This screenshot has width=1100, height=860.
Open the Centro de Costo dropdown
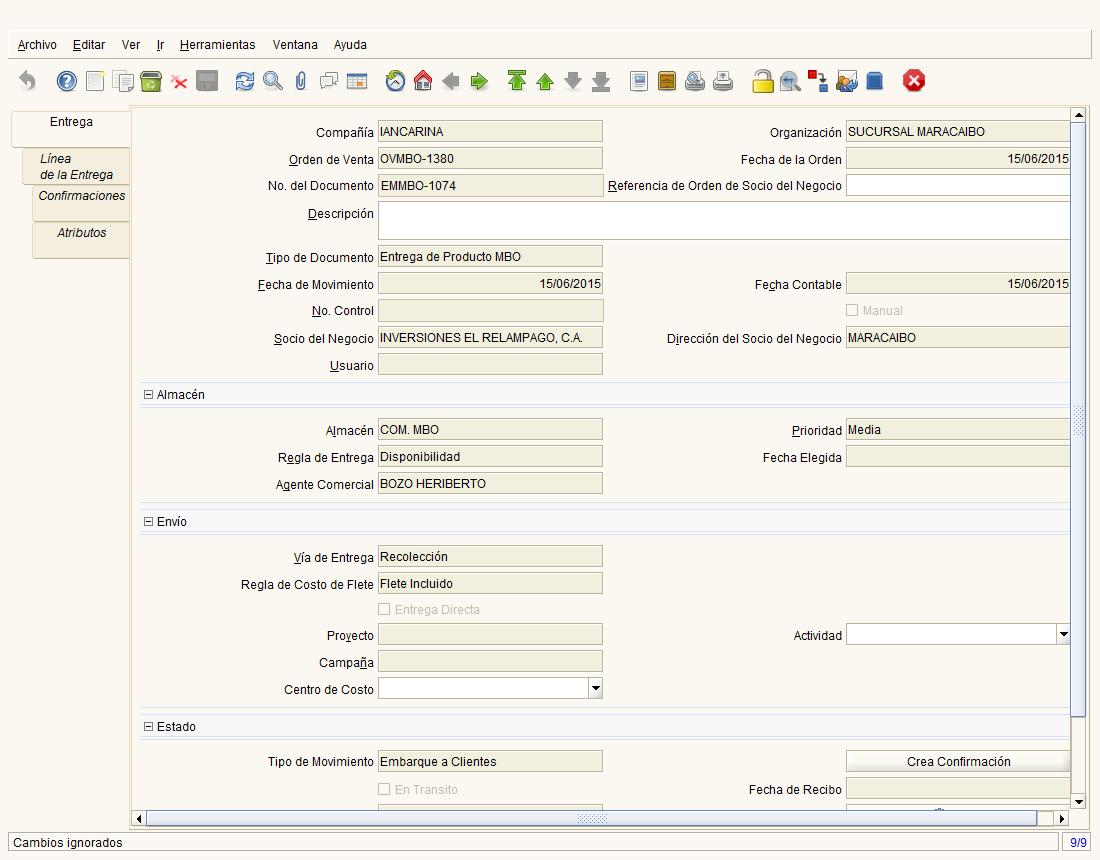(x=595, y=688)
